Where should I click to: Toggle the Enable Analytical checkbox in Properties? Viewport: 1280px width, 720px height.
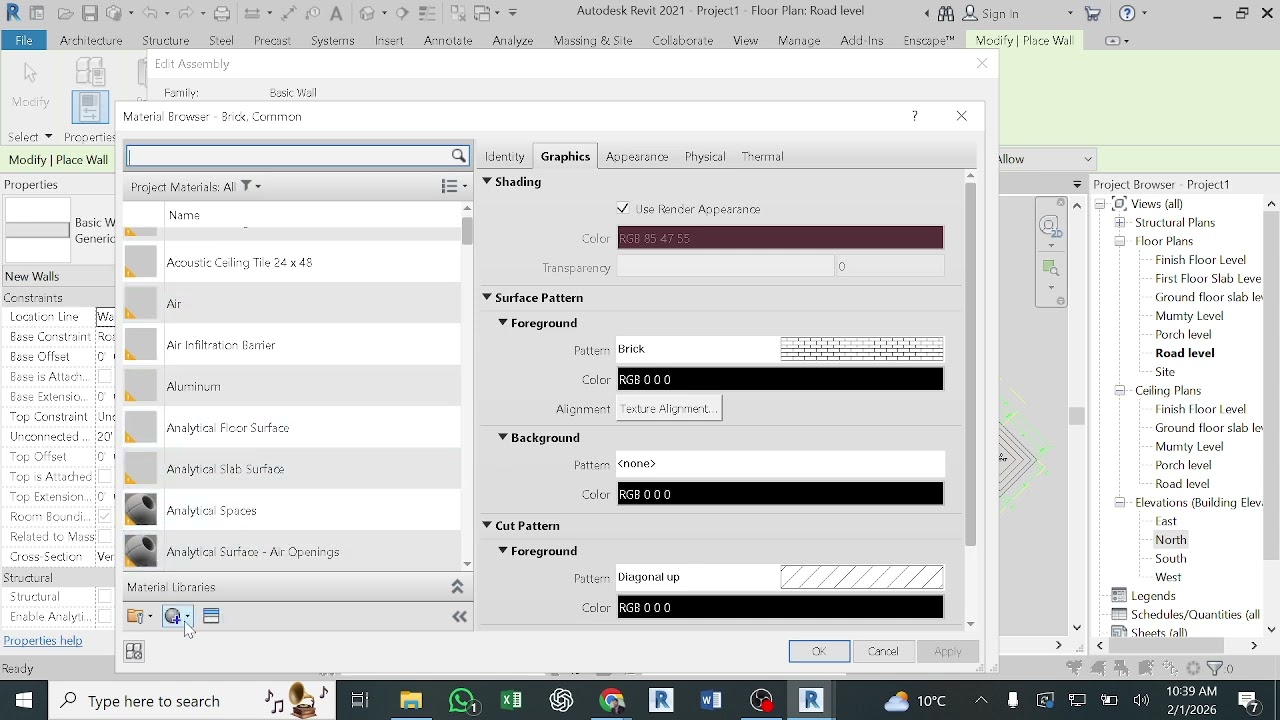tap(105, 617)
